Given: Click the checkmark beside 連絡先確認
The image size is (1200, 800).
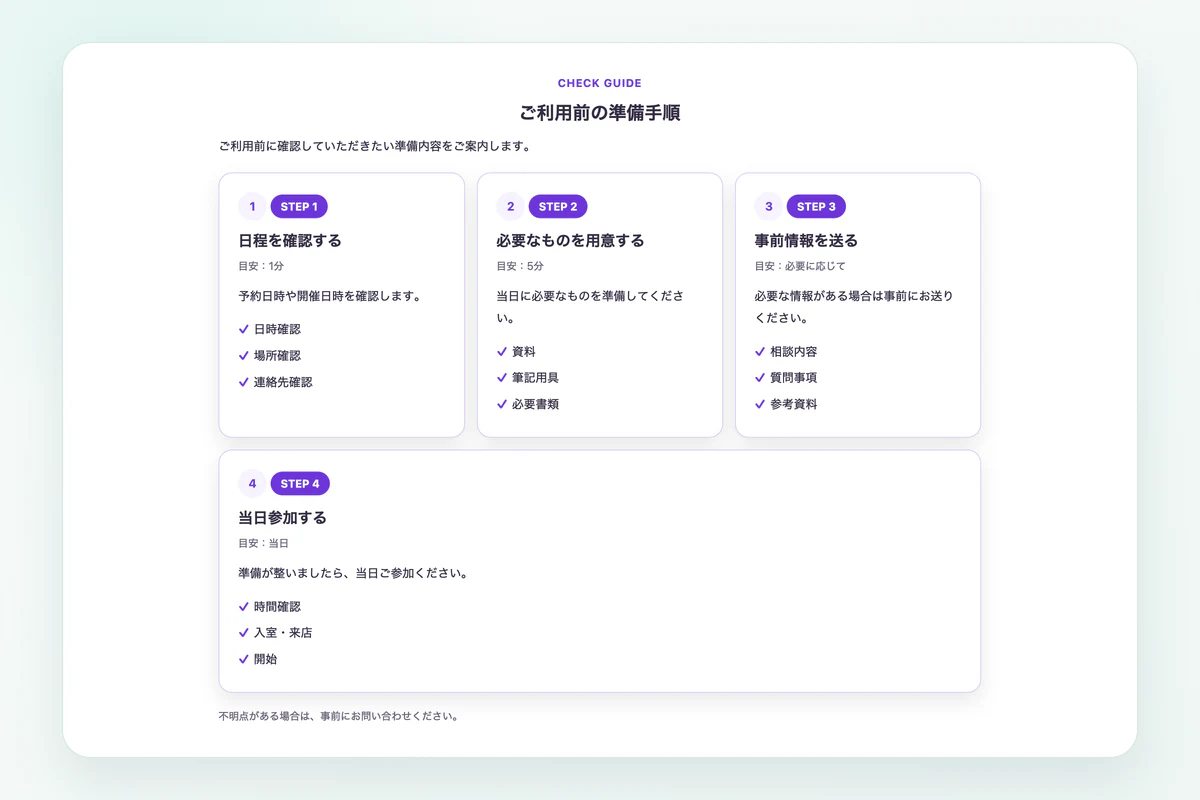Looking at the screenshot, I should [244, 382].
